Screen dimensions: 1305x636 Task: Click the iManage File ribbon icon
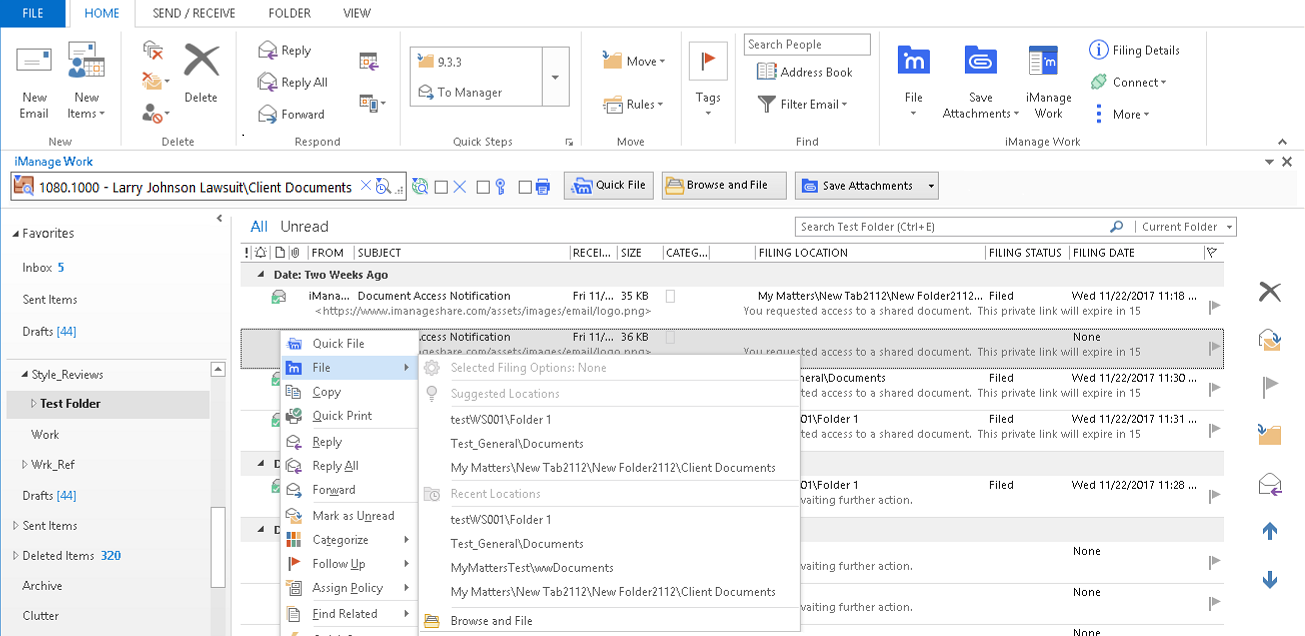pos(913,62)
